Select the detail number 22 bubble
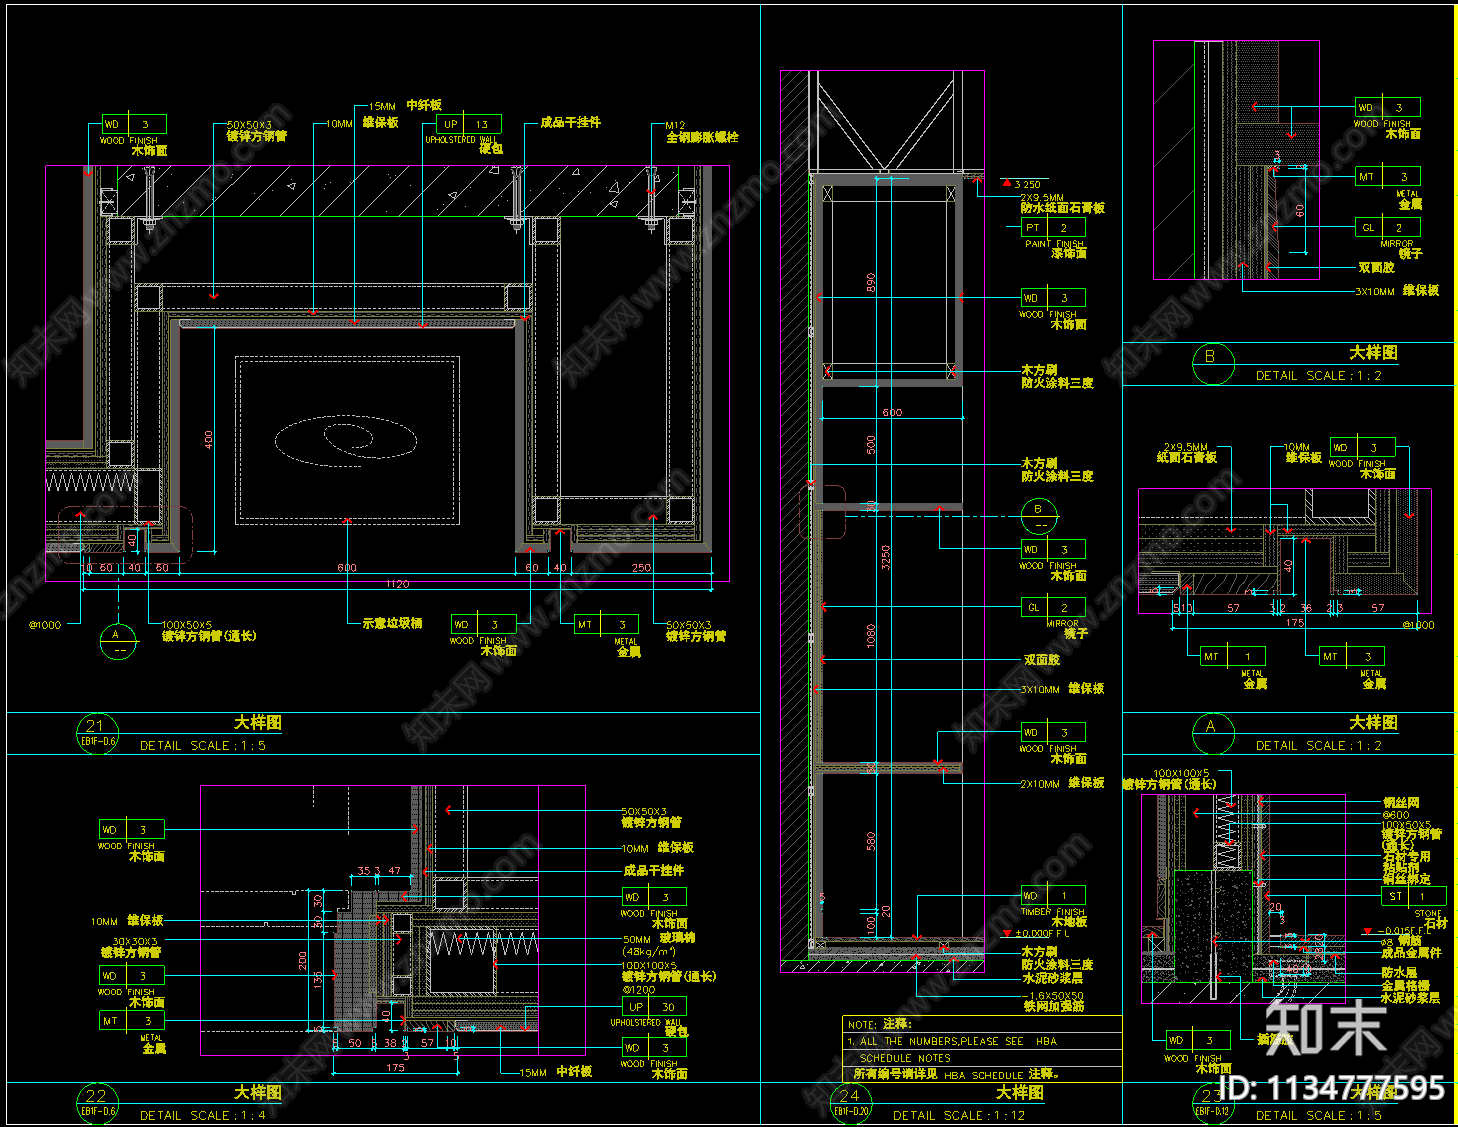 click(x=97, y=1103)
